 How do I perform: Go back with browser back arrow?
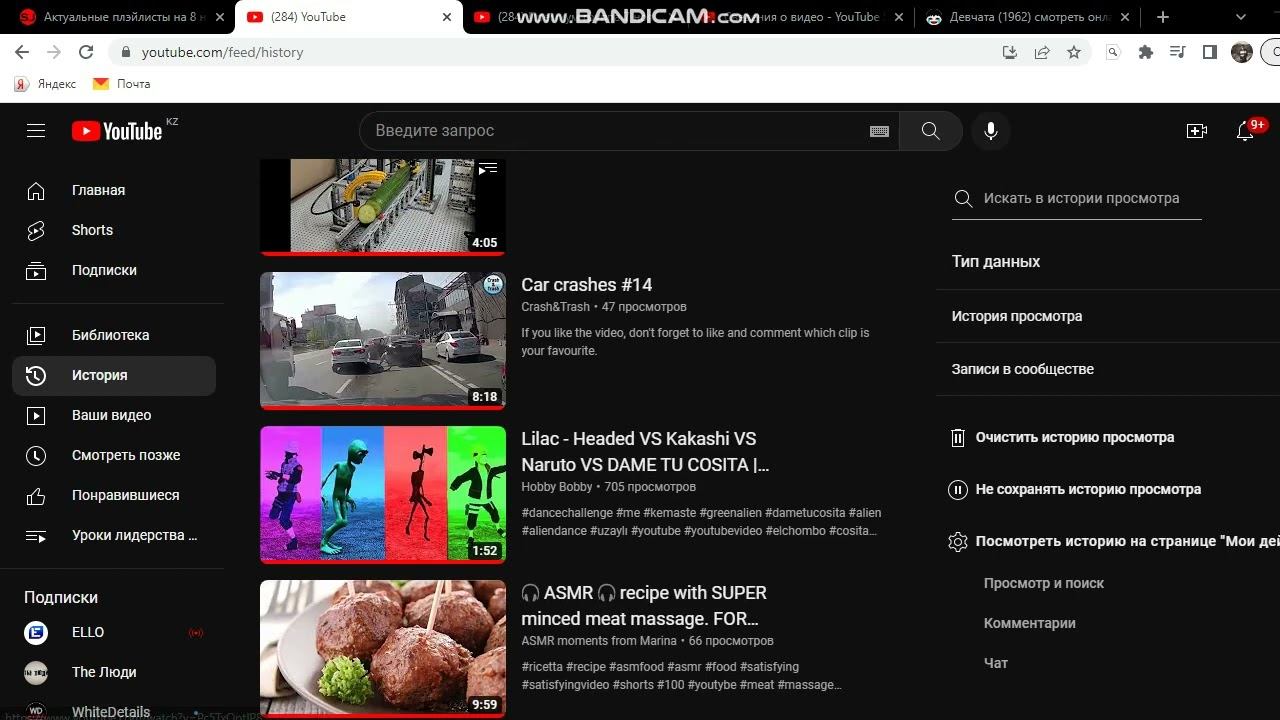(x=22, y=52)
